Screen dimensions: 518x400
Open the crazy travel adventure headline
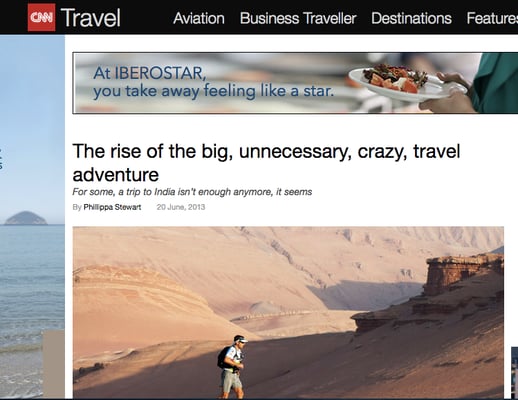[x=266, y=163]
